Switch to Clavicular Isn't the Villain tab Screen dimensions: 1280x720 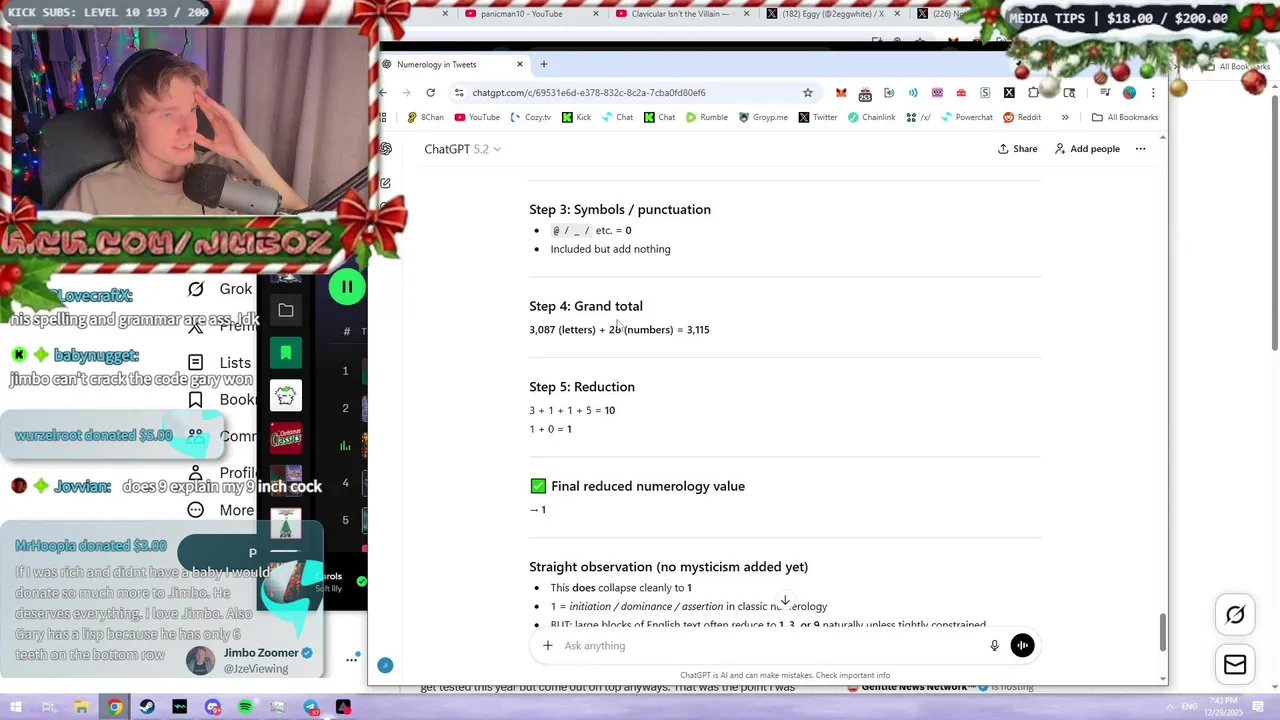(680, 14)
